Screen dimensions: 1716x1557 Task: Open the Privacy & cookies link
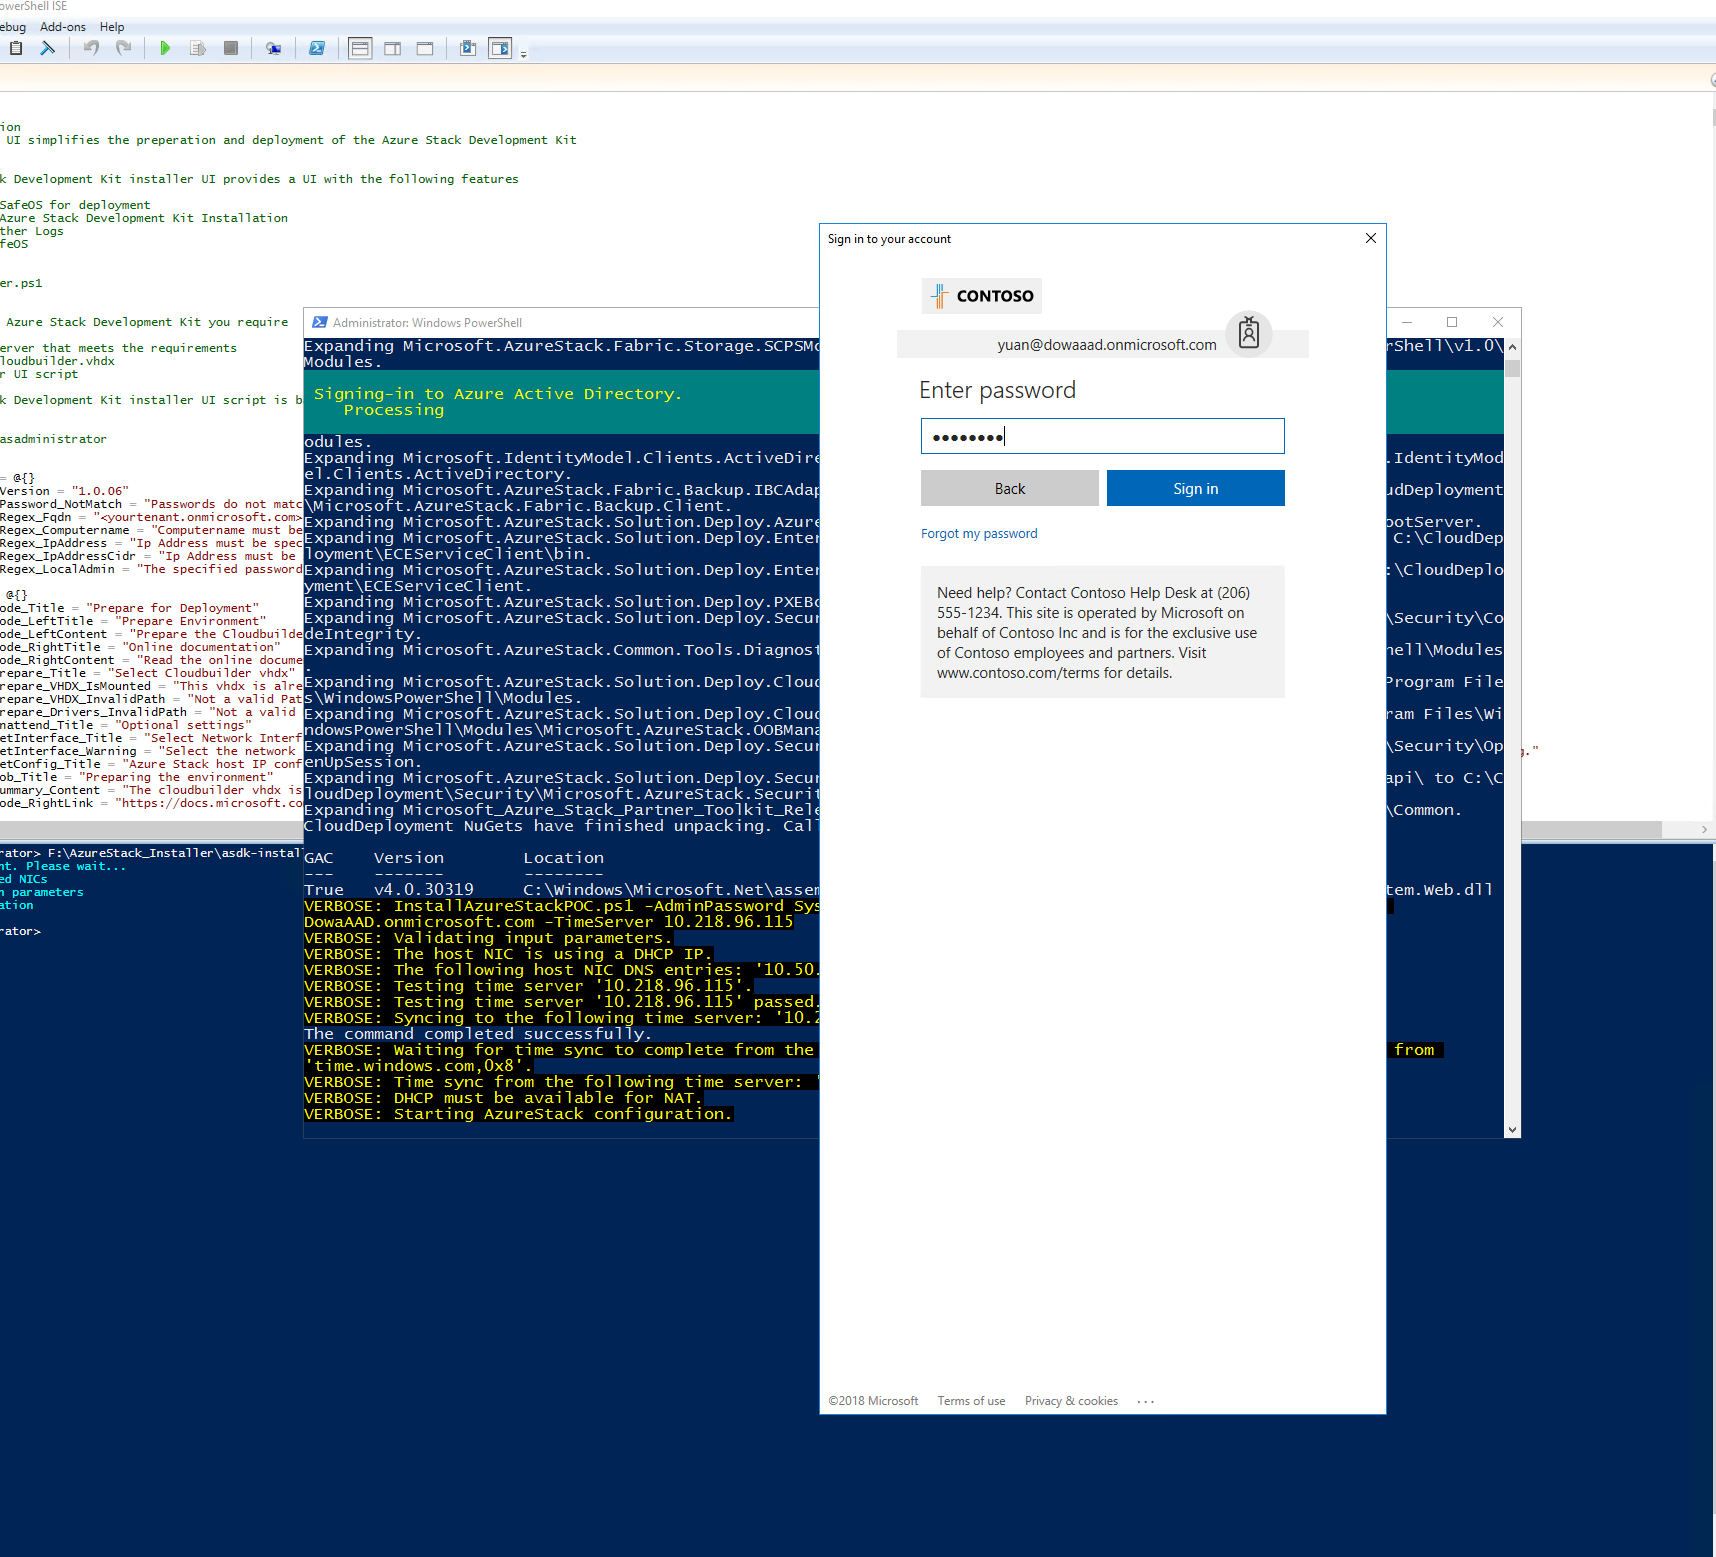click(x=1071, y=1401)
